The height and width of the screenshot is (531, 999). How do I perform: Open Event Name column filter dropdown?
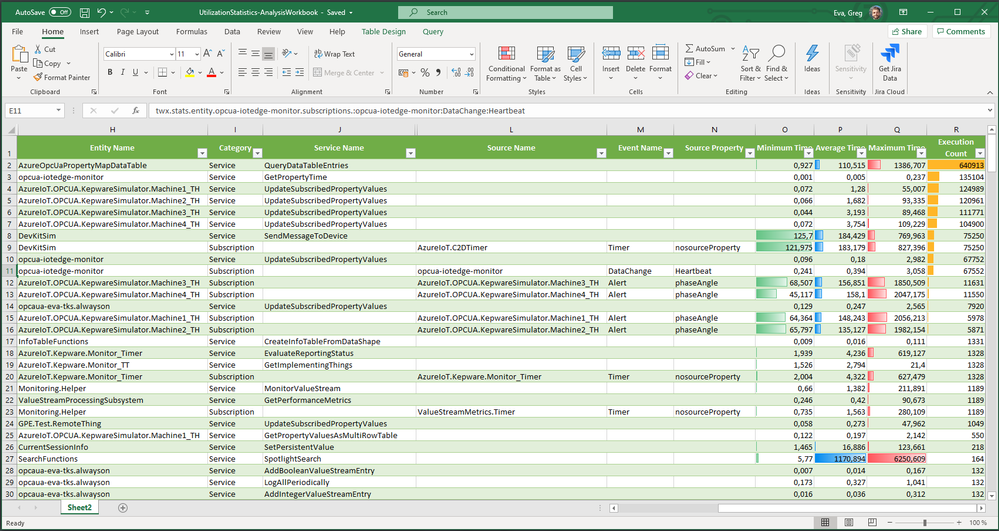pos(668,154)
